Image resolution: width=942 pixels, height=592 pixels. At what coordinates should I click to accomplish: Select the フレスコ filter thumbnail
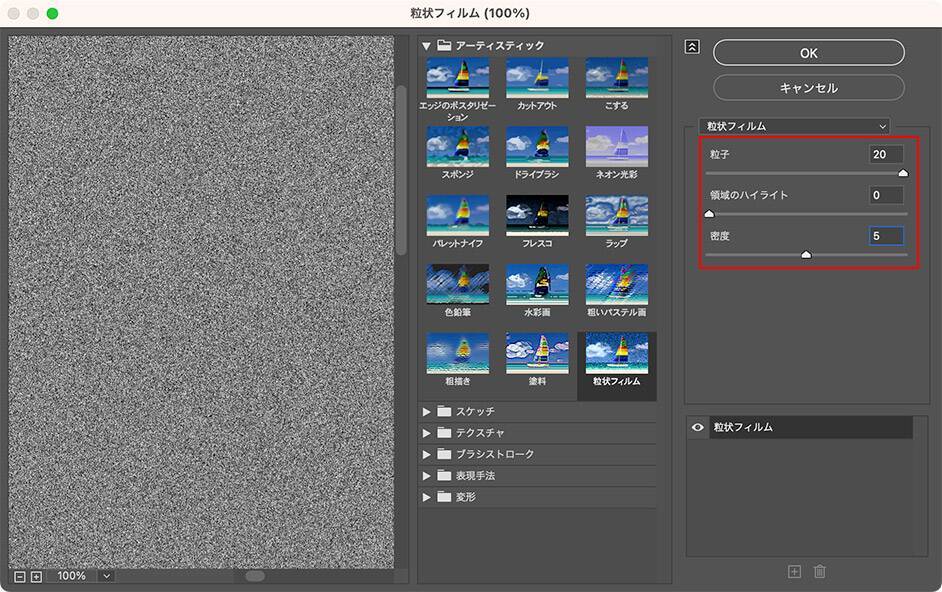pos(537,215)
